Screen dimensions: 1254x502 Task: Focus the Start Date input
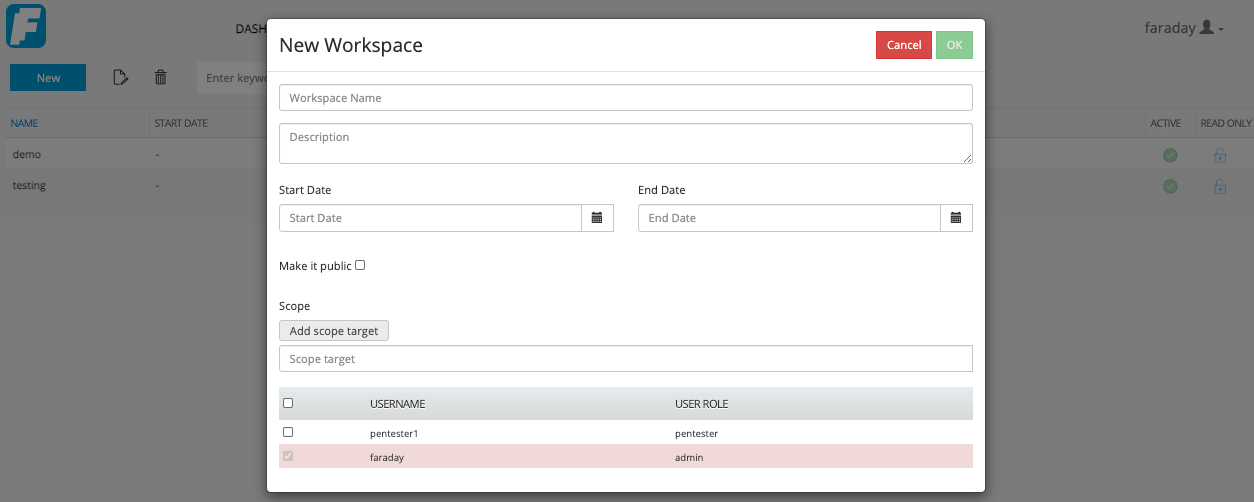coord(430,218)
